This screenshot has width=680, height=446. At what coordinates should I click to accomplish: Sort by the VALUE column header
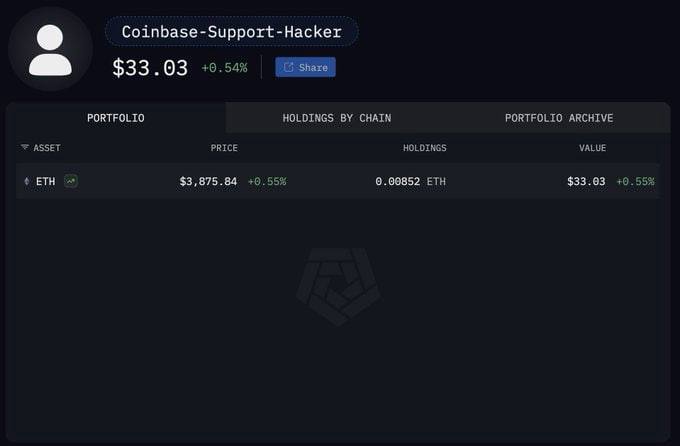tap(592, 148)
